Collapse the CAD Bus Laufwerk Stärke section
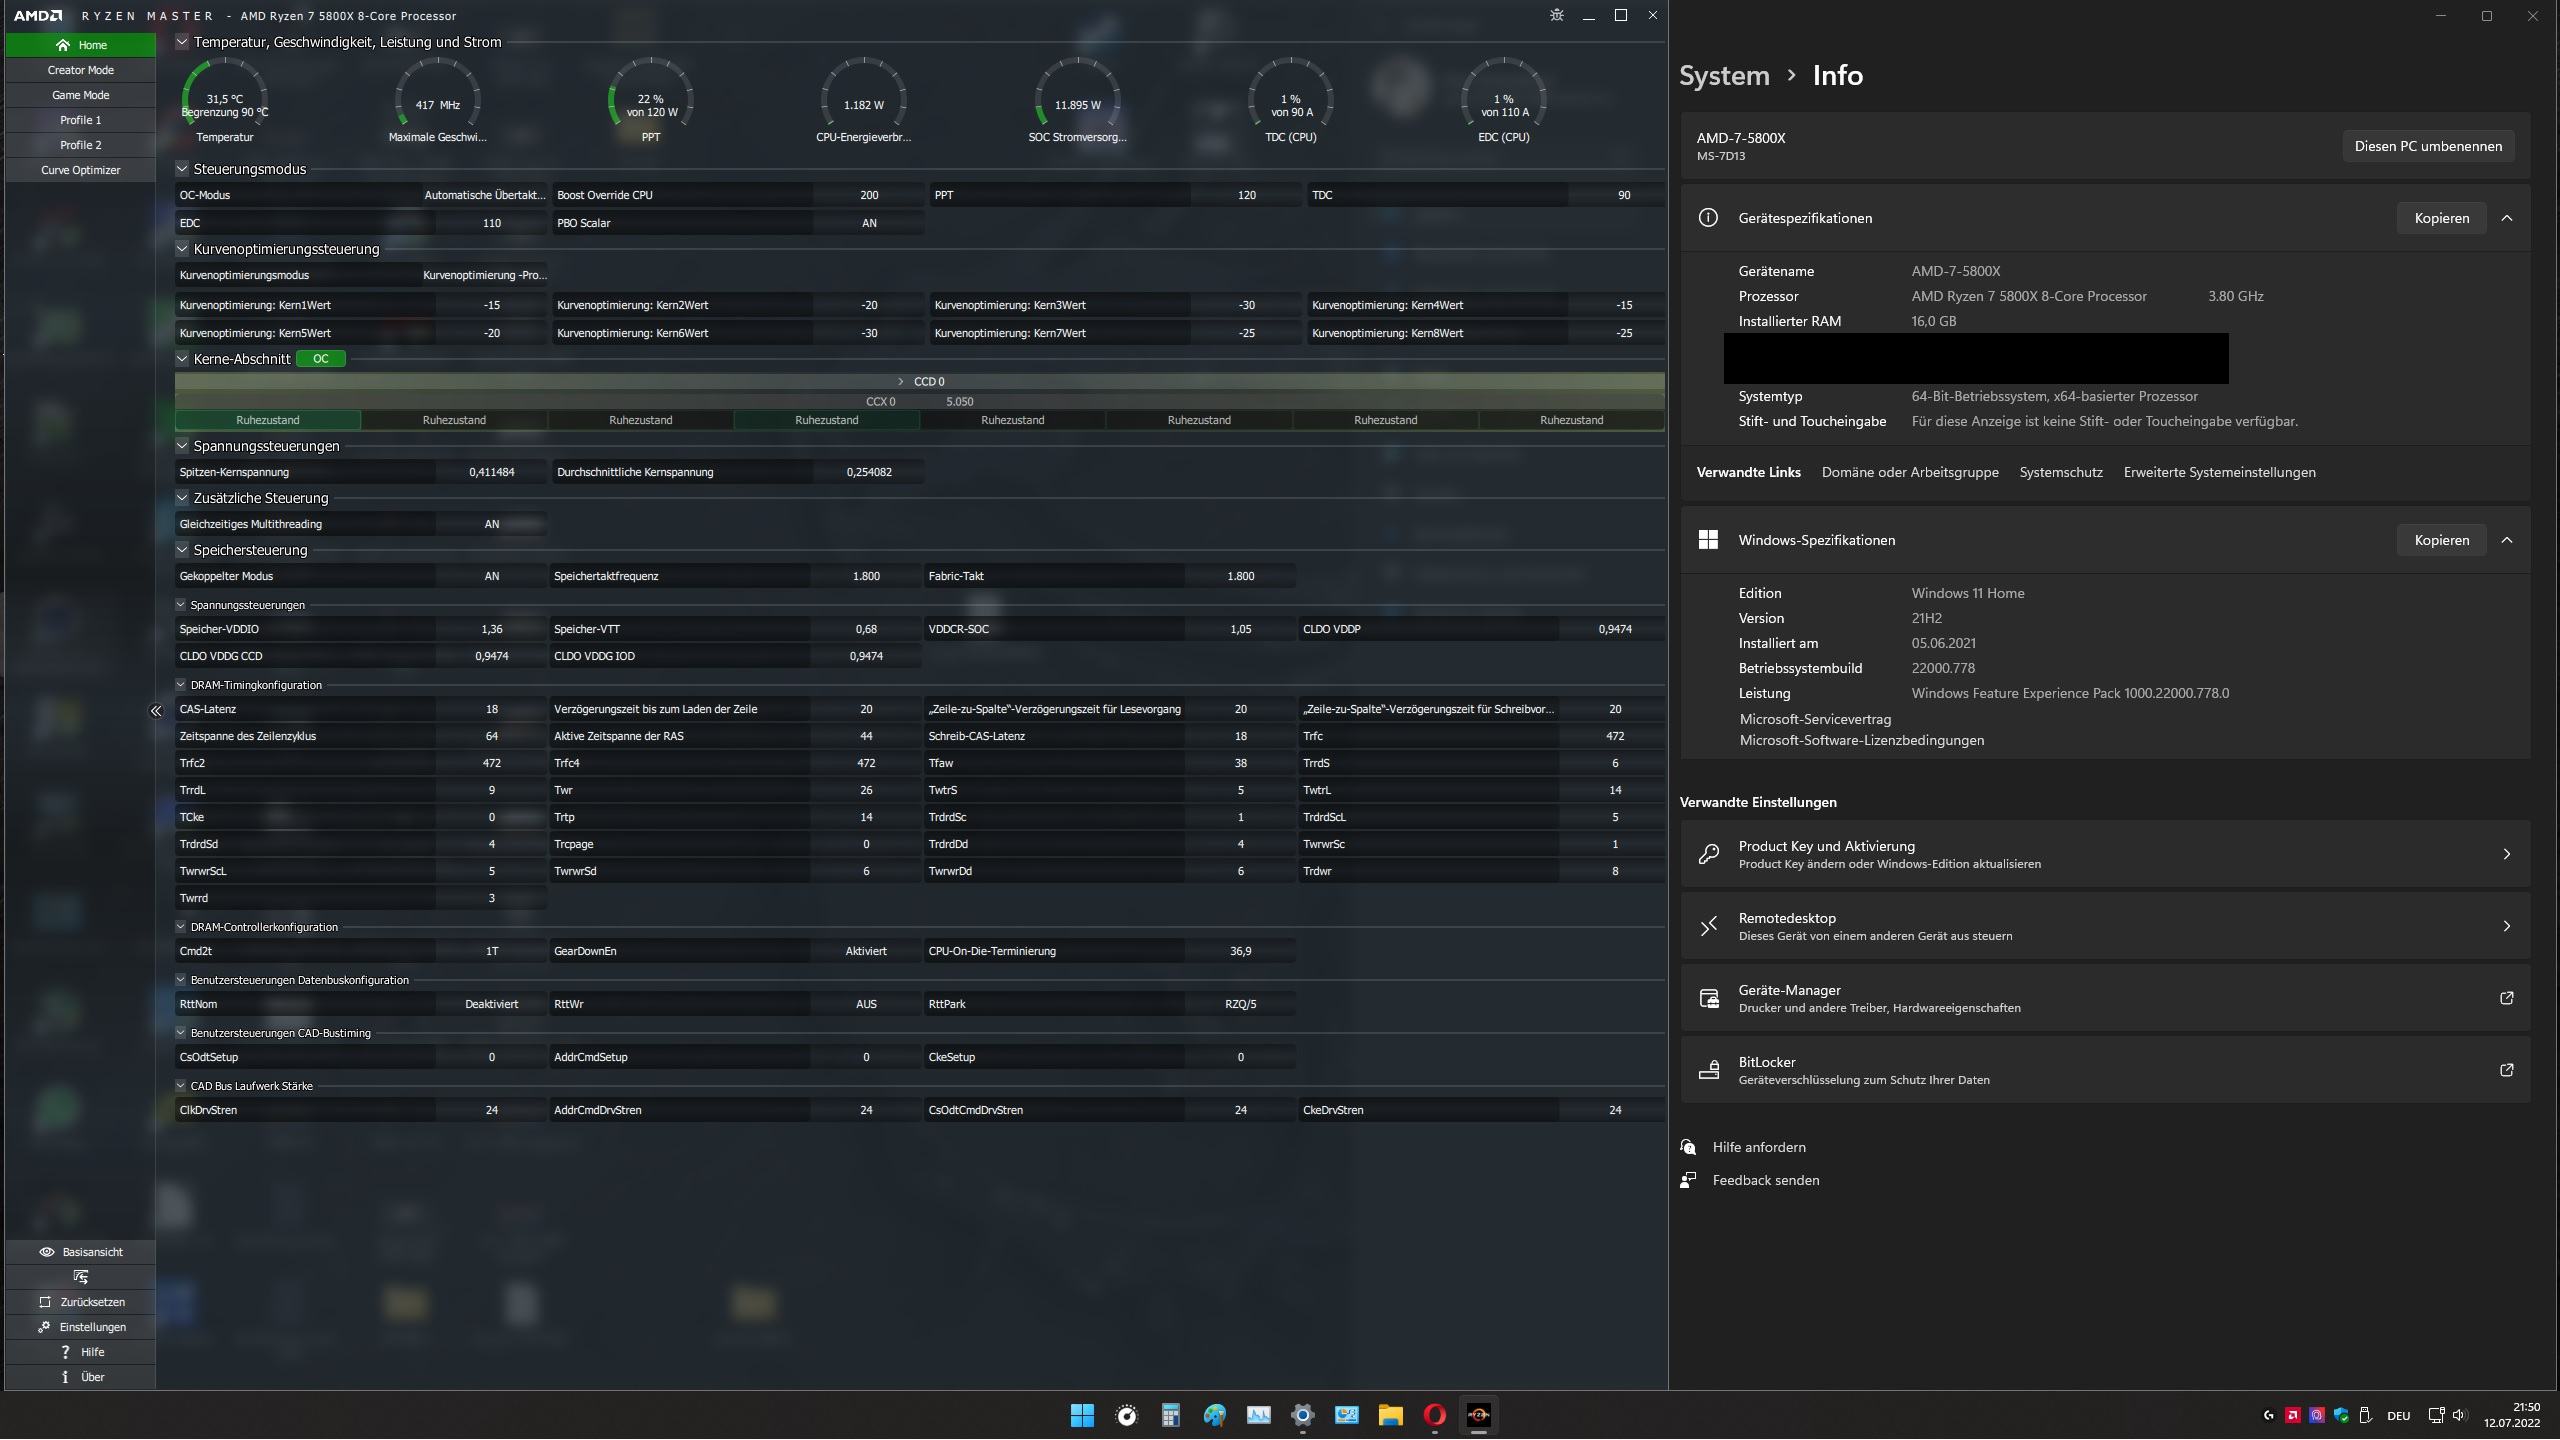2560x1440 pixels. tap(181, 1086)
